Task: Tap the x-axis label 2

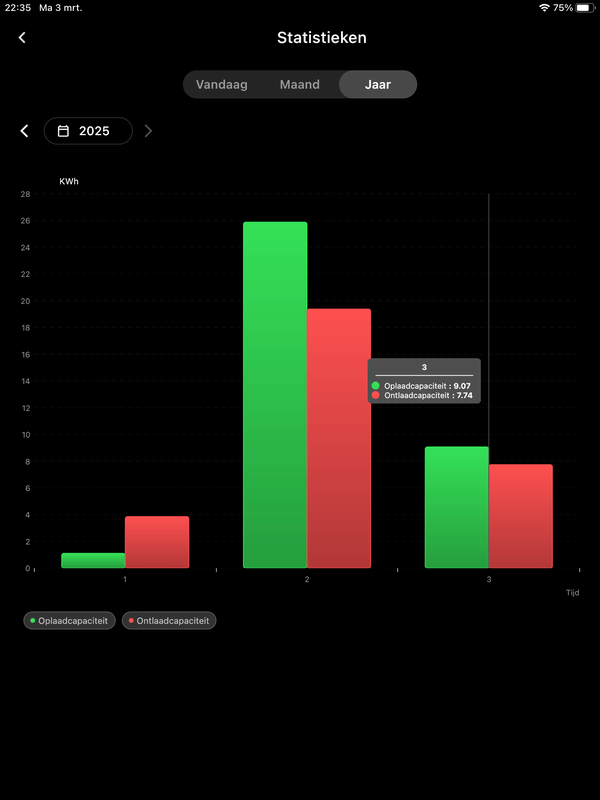Action: pyautogui.click(x=307, y=579)
